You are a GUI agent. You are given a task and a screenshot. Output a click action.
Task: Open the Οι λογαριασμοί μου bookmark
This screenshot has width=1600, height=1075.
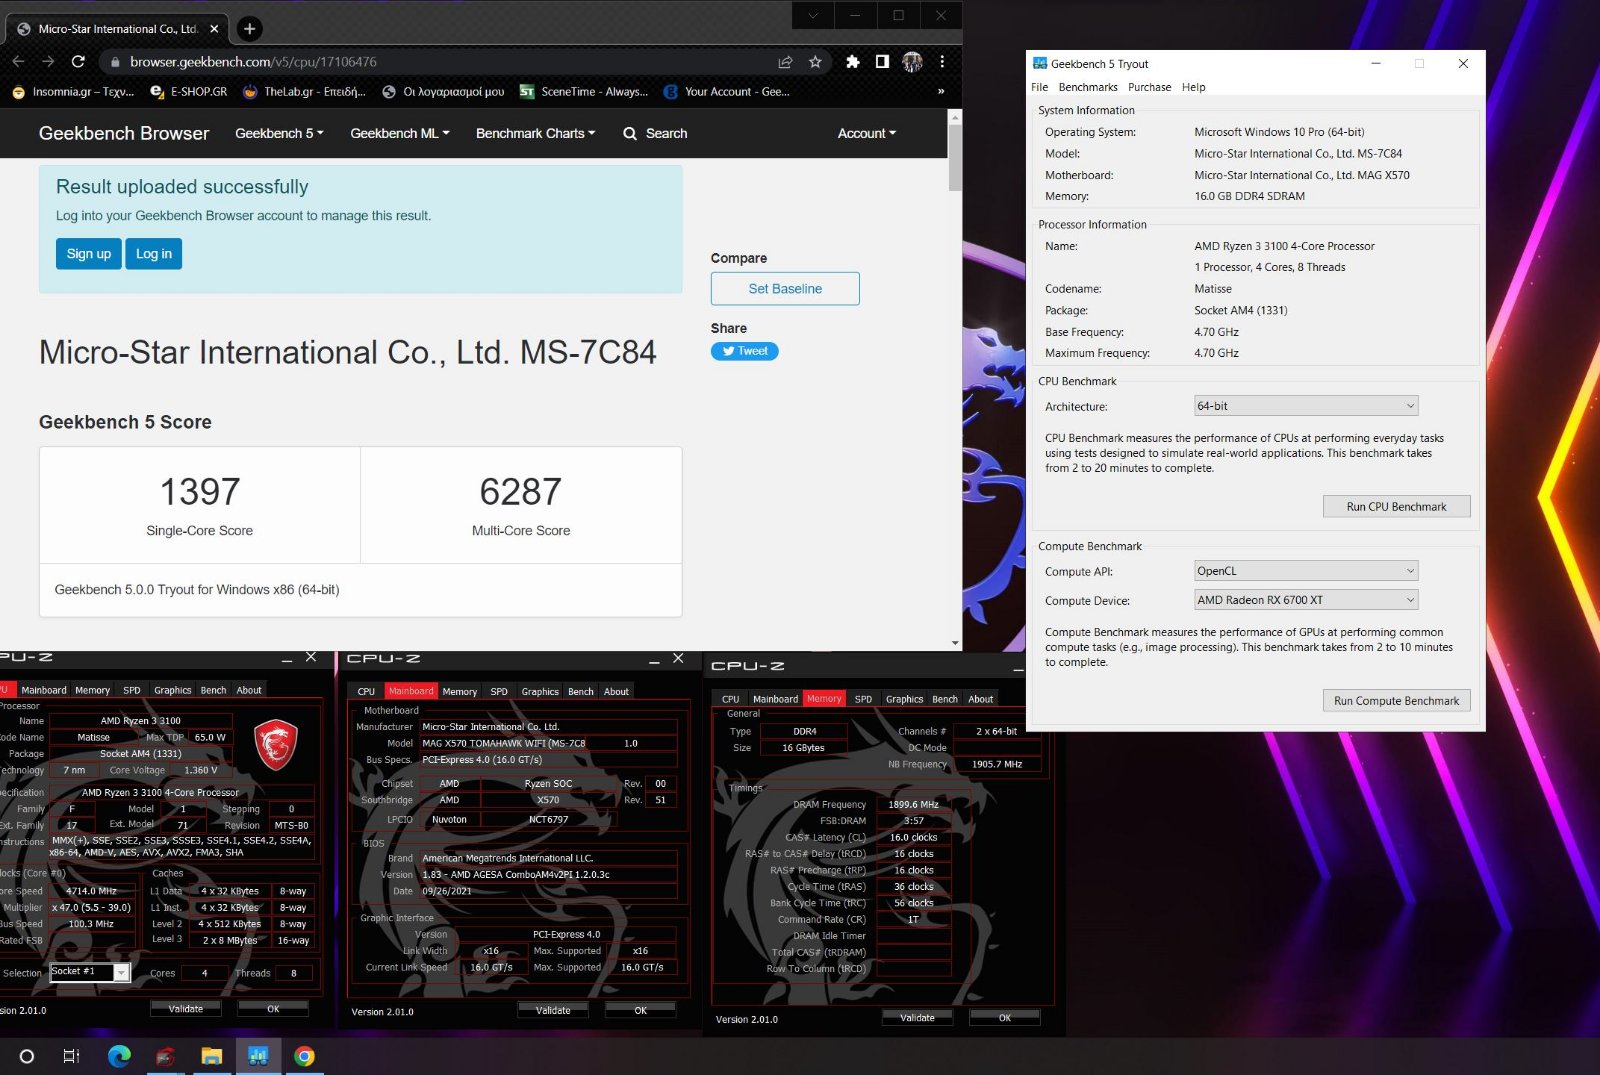coord(443,92)
